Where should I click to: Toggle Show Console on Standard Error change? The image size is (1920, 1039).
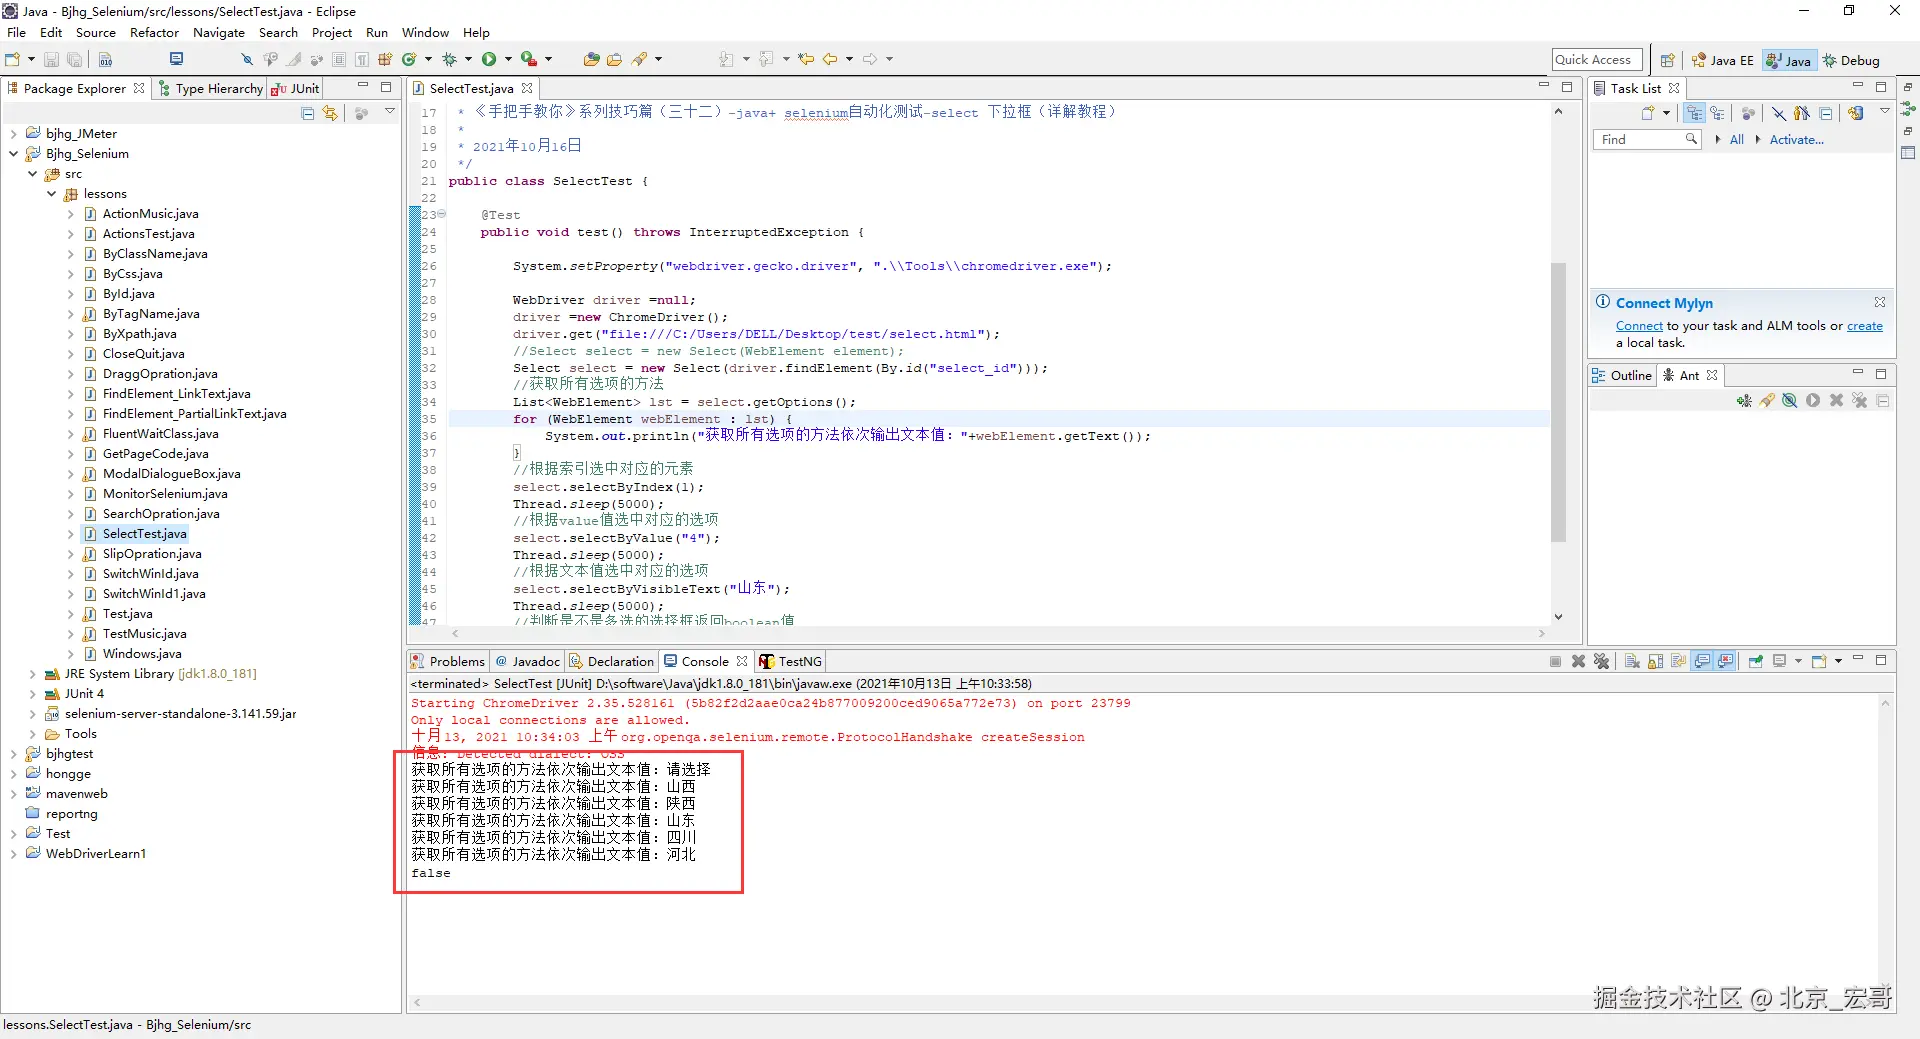point(1726,661)
